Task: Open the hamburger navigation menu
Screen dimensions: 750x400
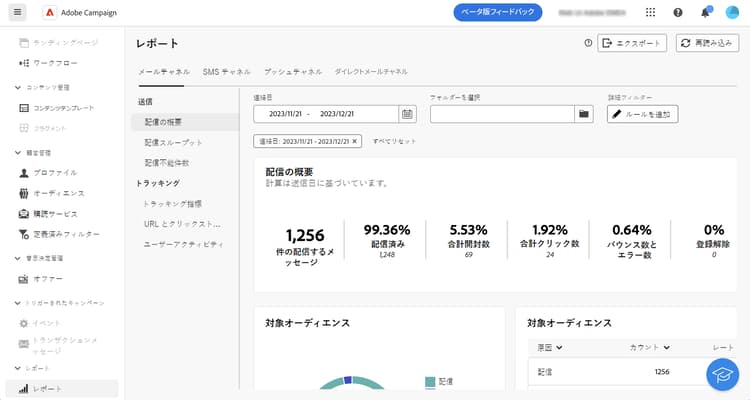Action: point(18,12)
